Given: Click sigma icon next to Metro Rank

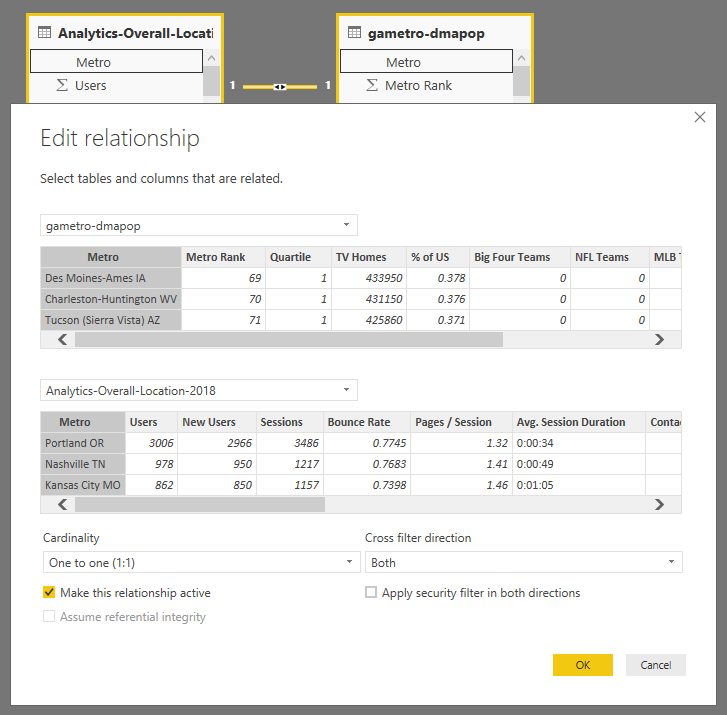Looking at the screenshot, I should point(372,86).
